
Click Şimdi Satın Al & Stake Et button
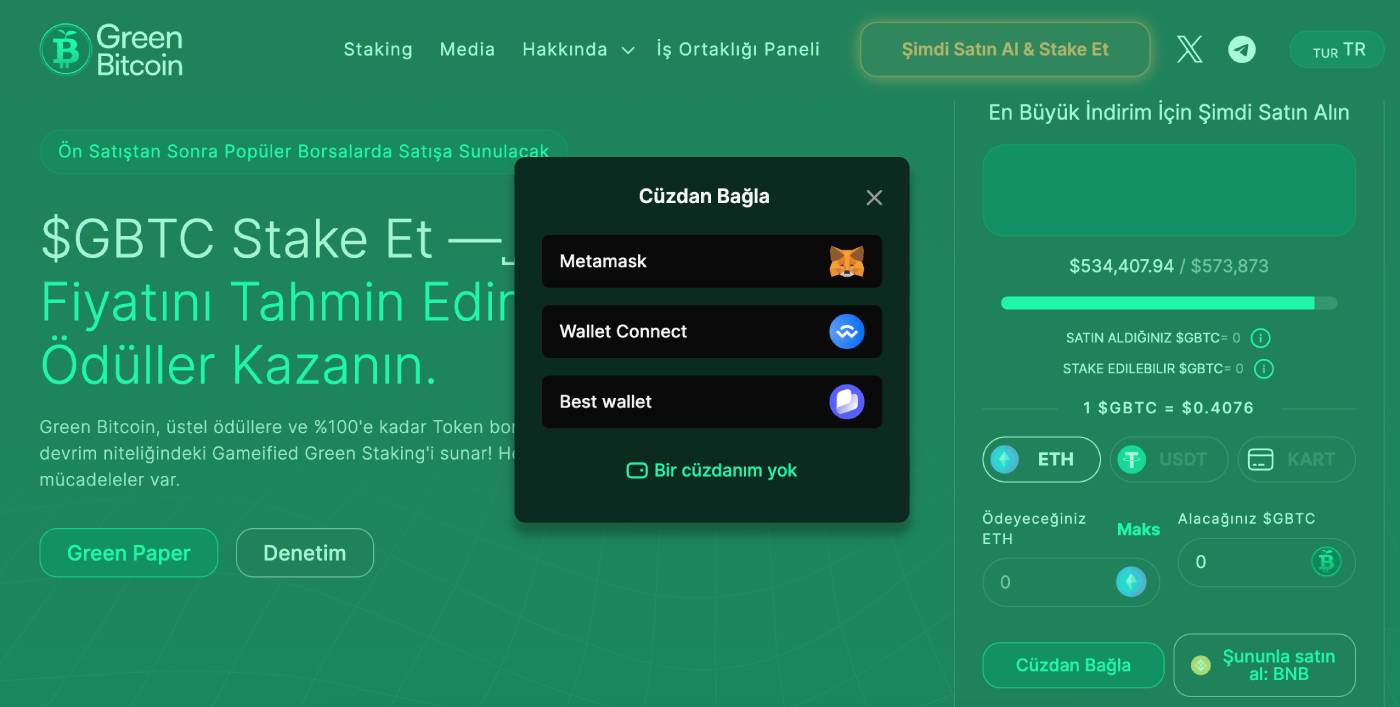click(x=1005, y=50)
